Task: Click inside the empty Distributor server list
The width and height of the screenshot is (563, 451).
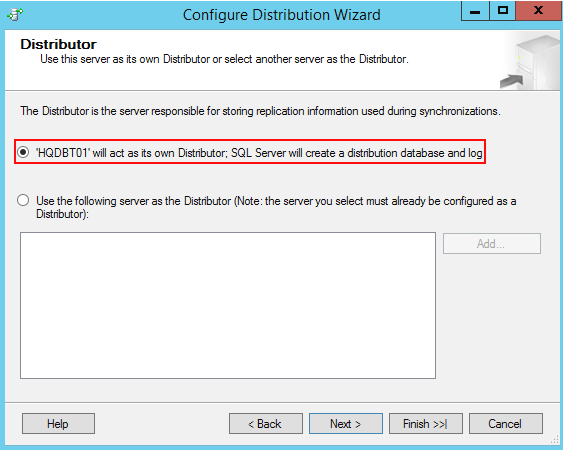Action: coord(228,305)
